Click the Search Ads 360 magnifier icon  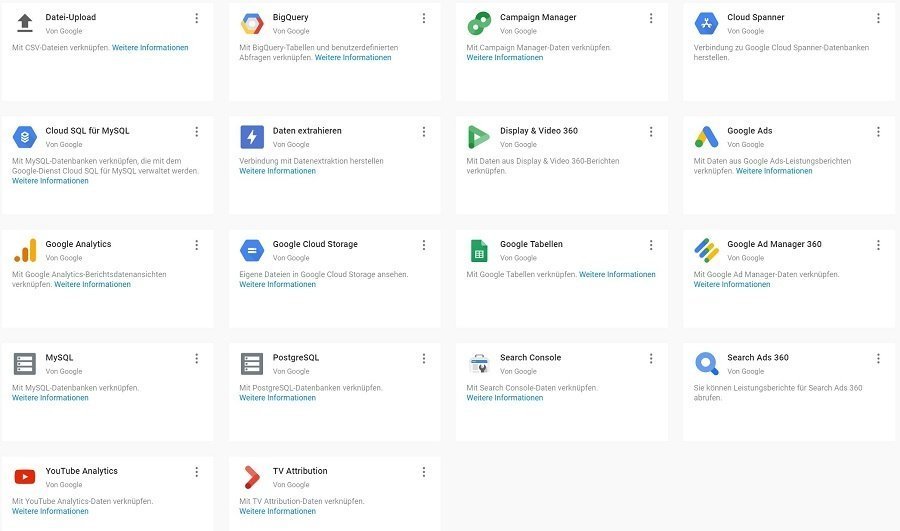707,363
